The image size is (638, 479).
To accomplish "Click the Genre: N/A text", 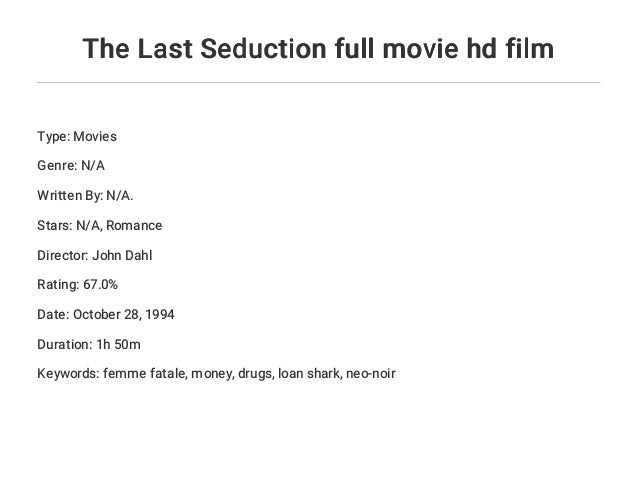I will (71, 166).
